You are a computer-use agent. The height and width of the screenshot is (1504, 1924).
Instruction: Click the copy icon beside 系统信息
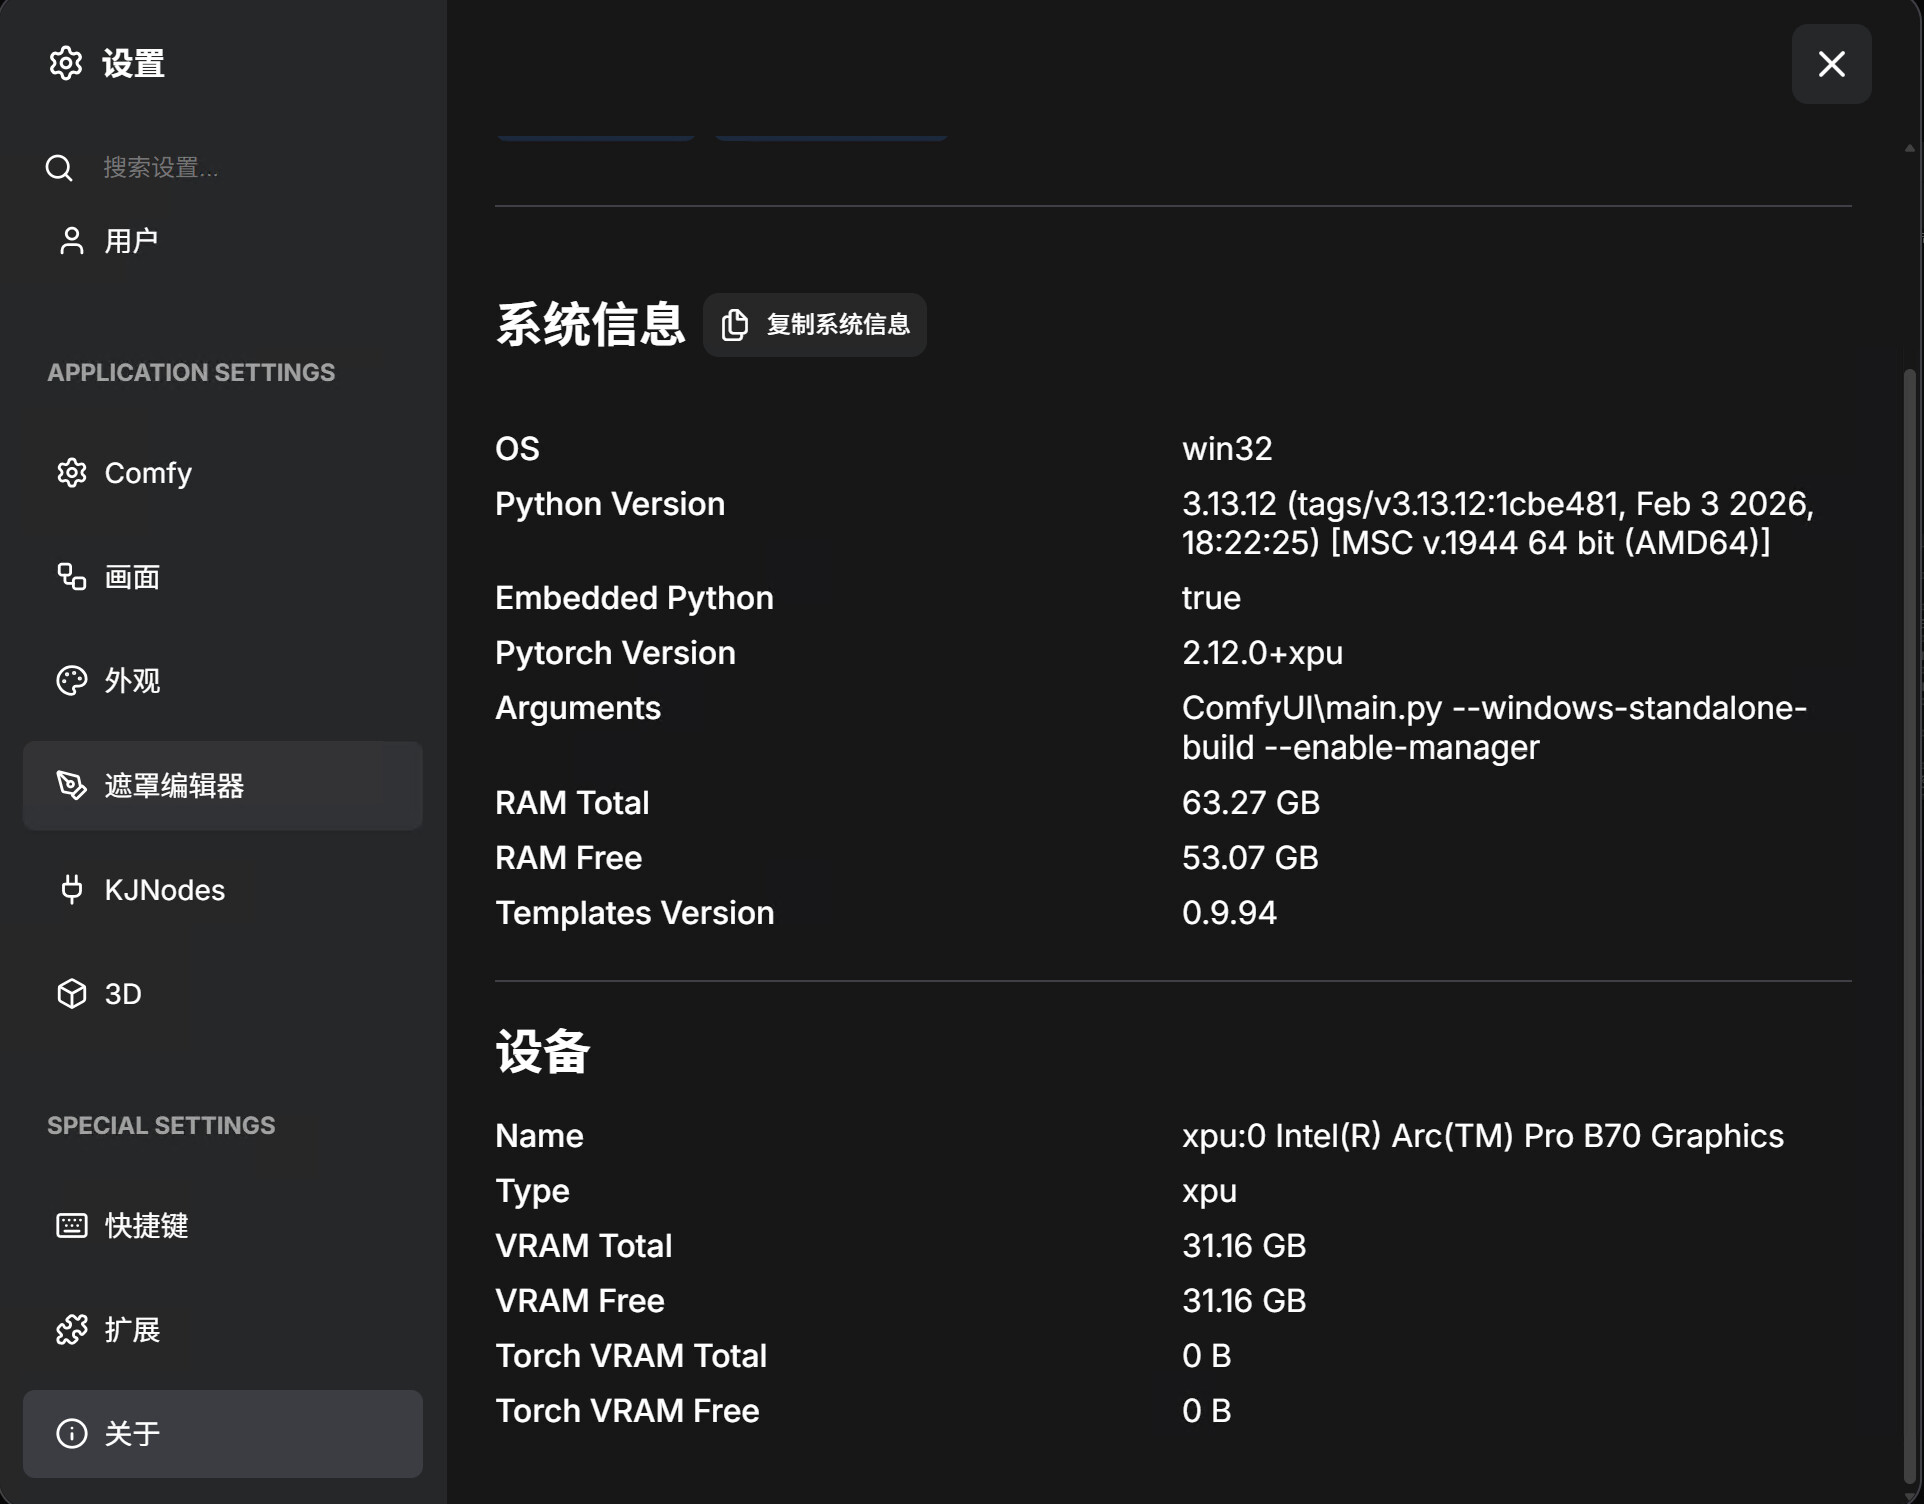(x=735, y=325)
